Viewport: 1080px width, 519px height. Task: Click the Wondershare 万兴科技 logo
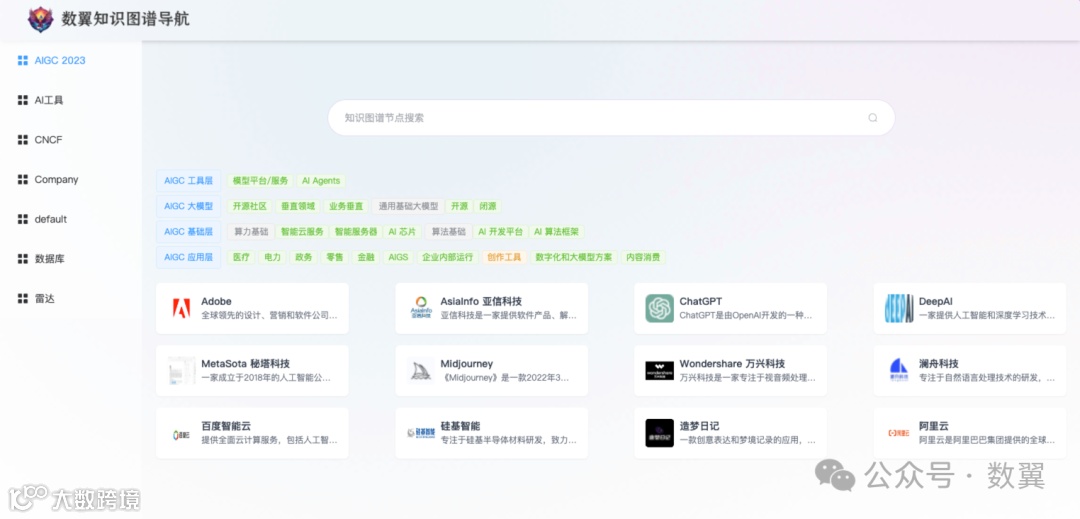[x=659, y=370]
